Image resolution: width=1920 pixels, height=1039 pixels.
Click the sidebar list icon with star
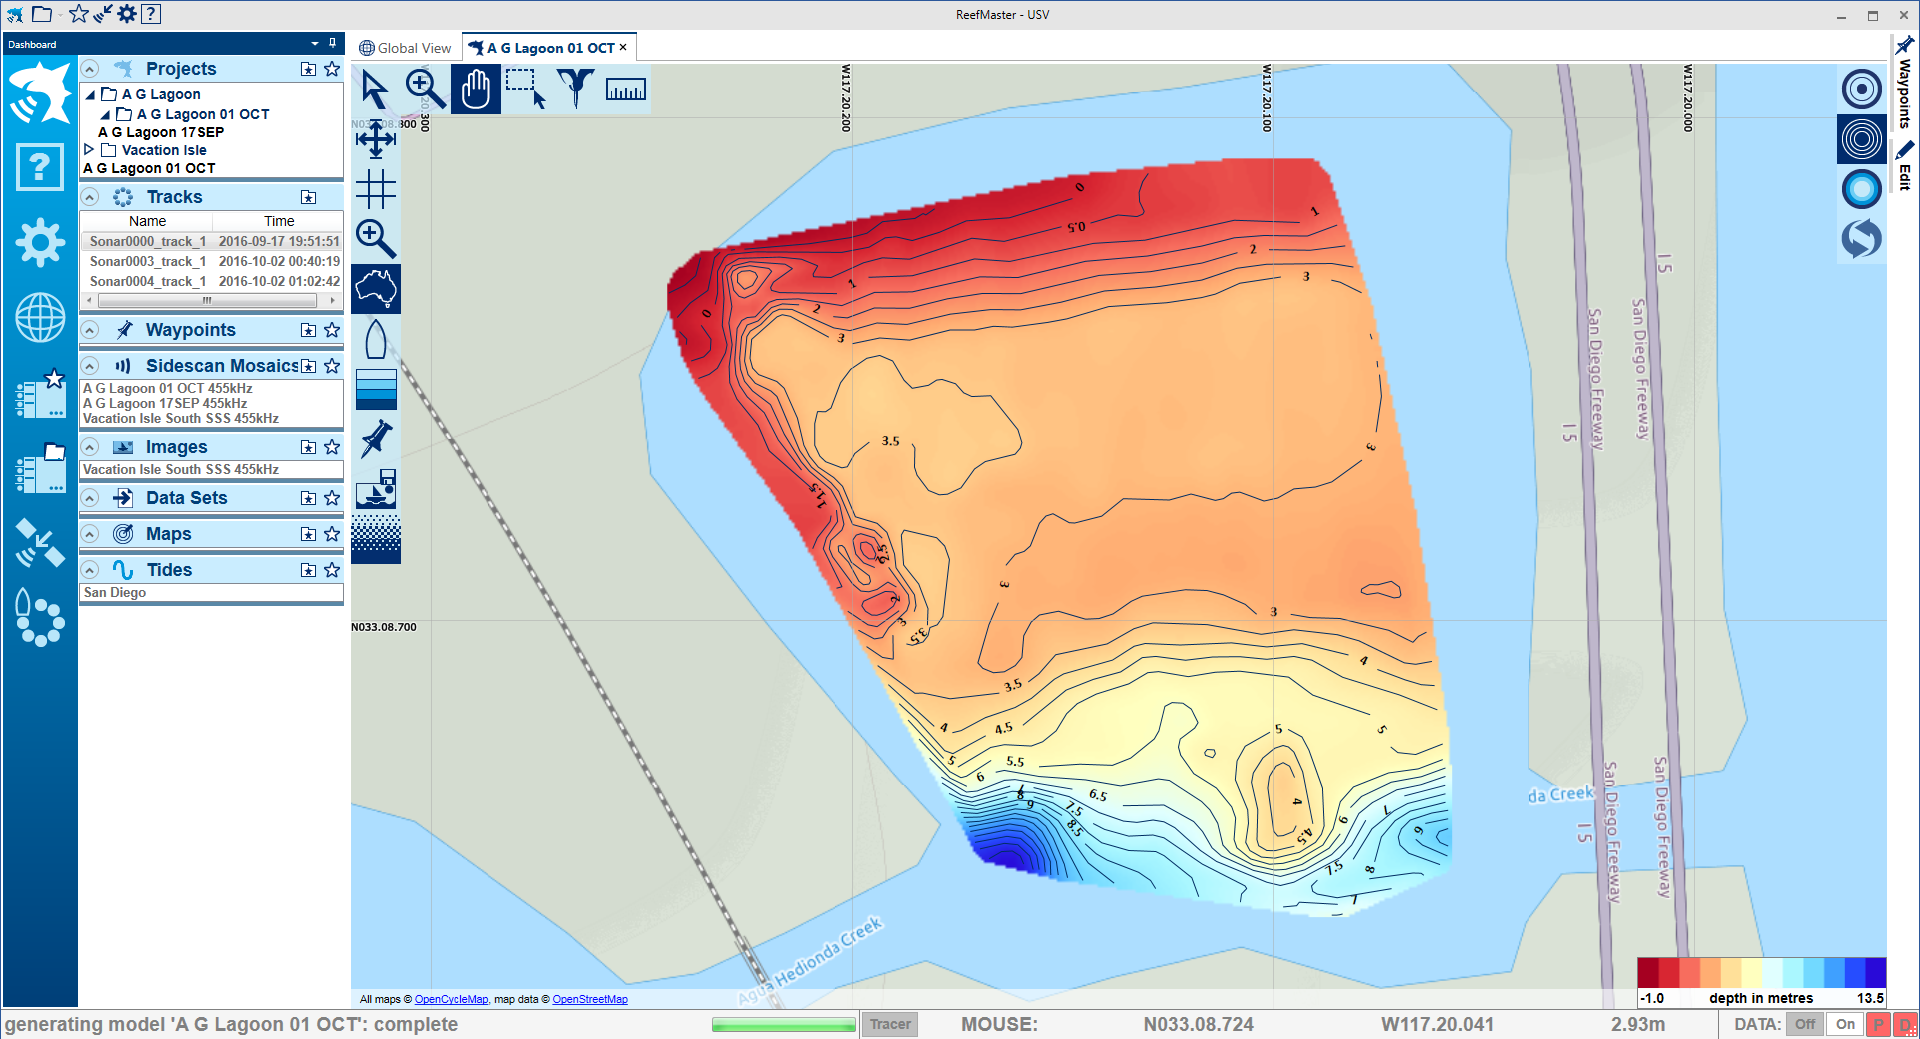[x=40, y=394]
